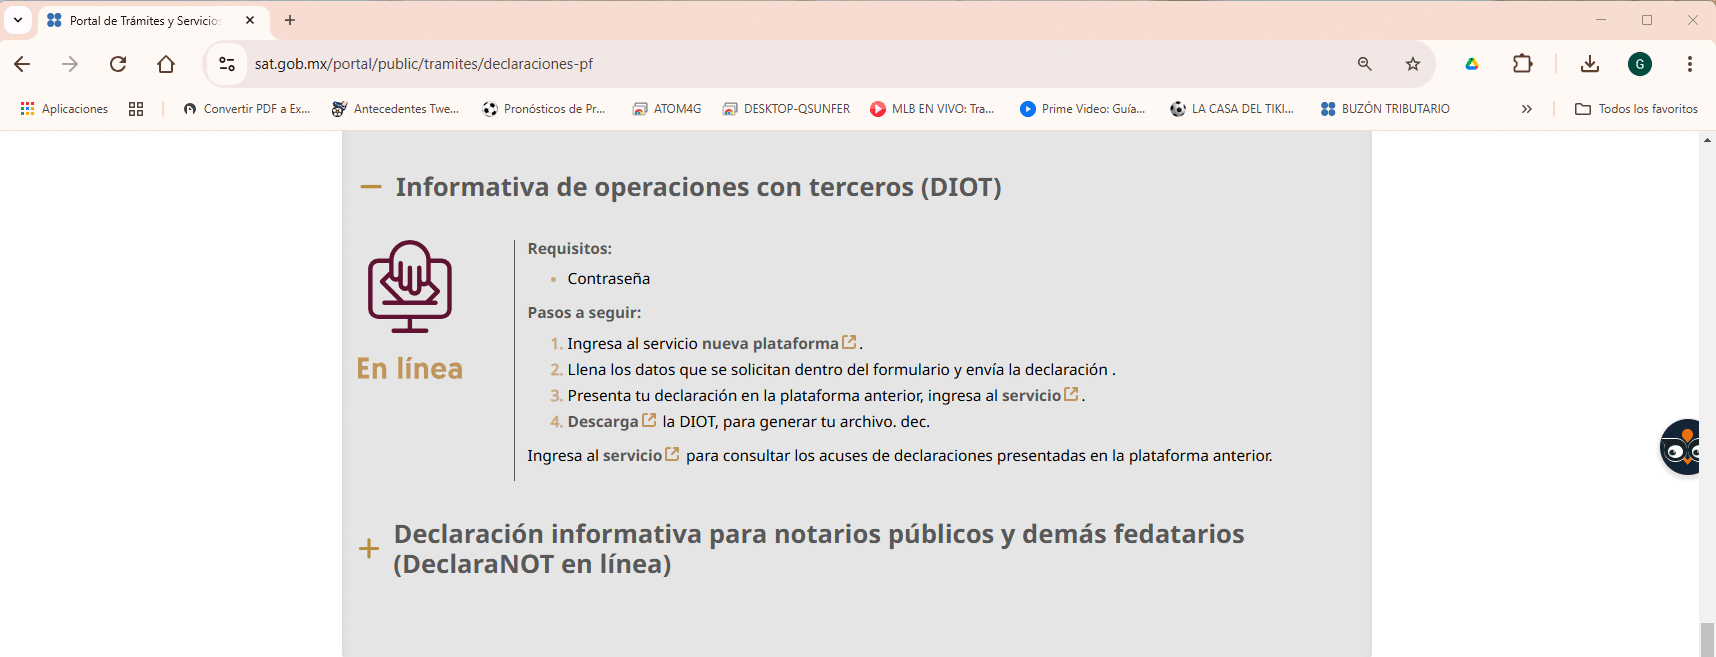Screen dimensions: 1716x657
Task: Click the Google Drive extension icon
Action: [x=1472, y=64]
